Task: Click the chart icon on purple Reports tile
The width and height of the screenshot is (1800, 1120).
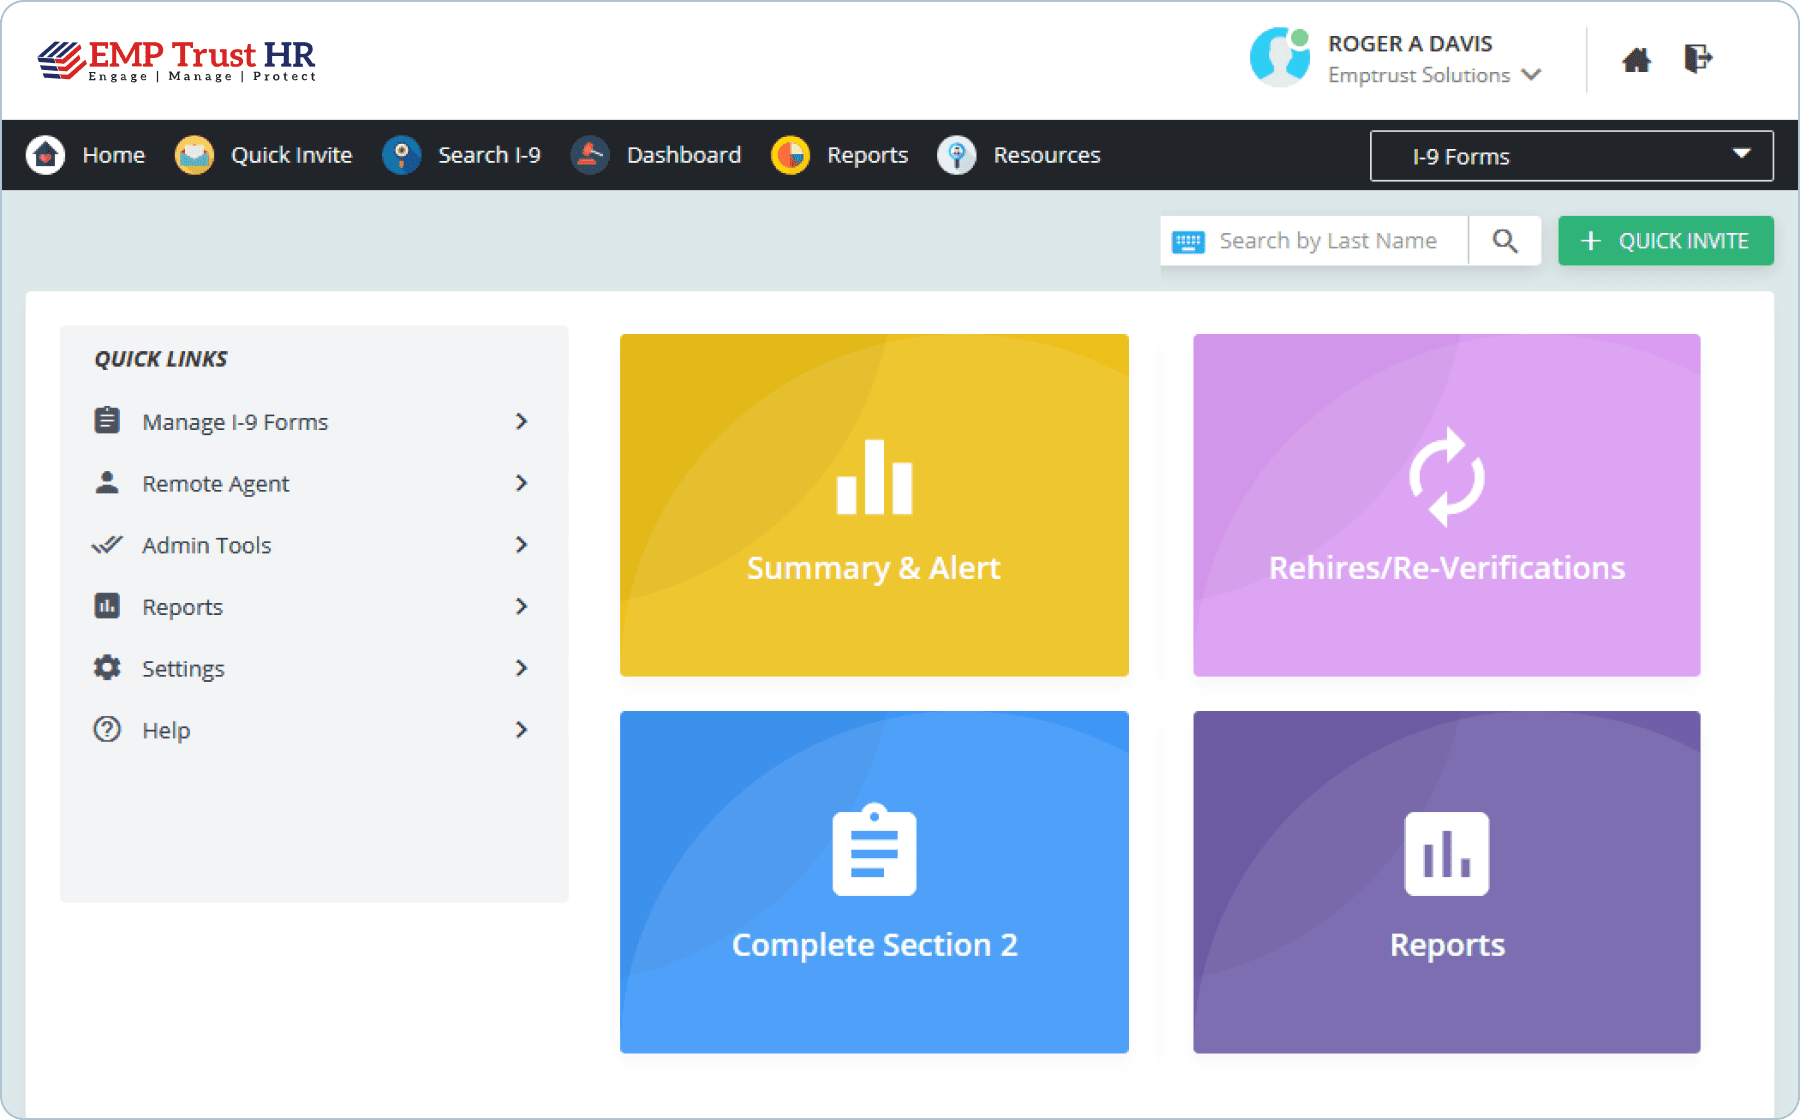Action: pyautogui.click(x=1447, y=853)
